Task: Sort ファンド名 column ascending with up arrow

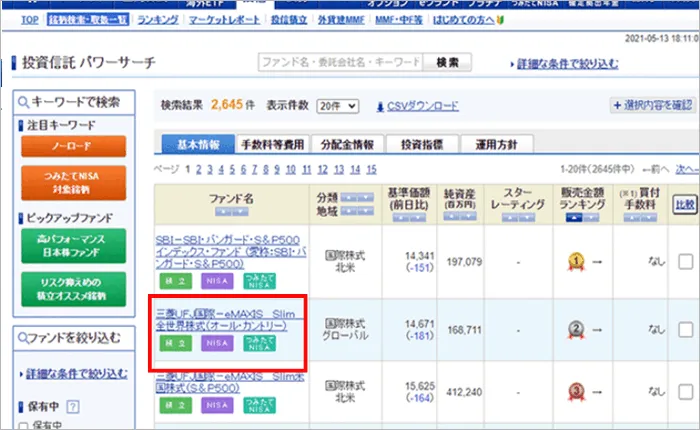Action: tap(223, 212)
